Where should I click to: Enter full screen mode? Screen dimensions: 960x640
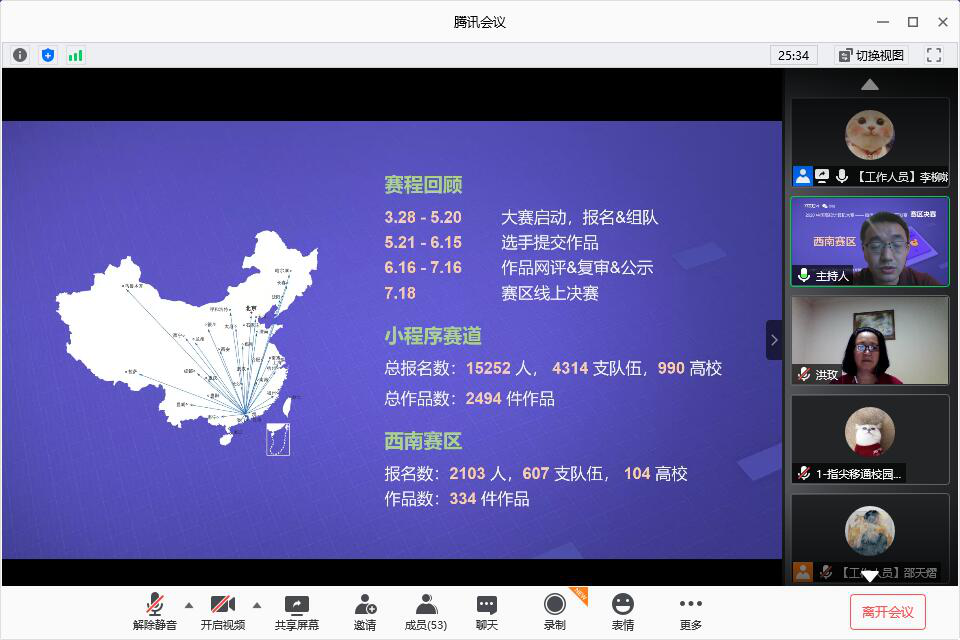tap(934, 55)
